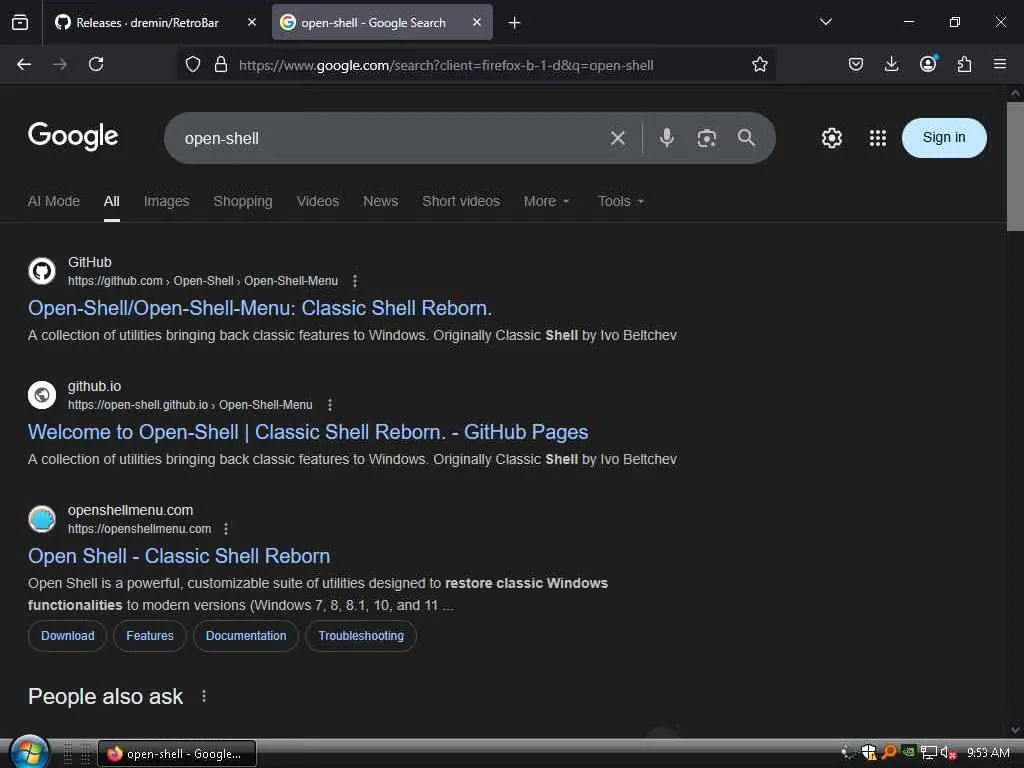The width and height of the screenshot is (1024, 768).
Task: Bookmark this page with star icon
Action: [x=760, y=64]
